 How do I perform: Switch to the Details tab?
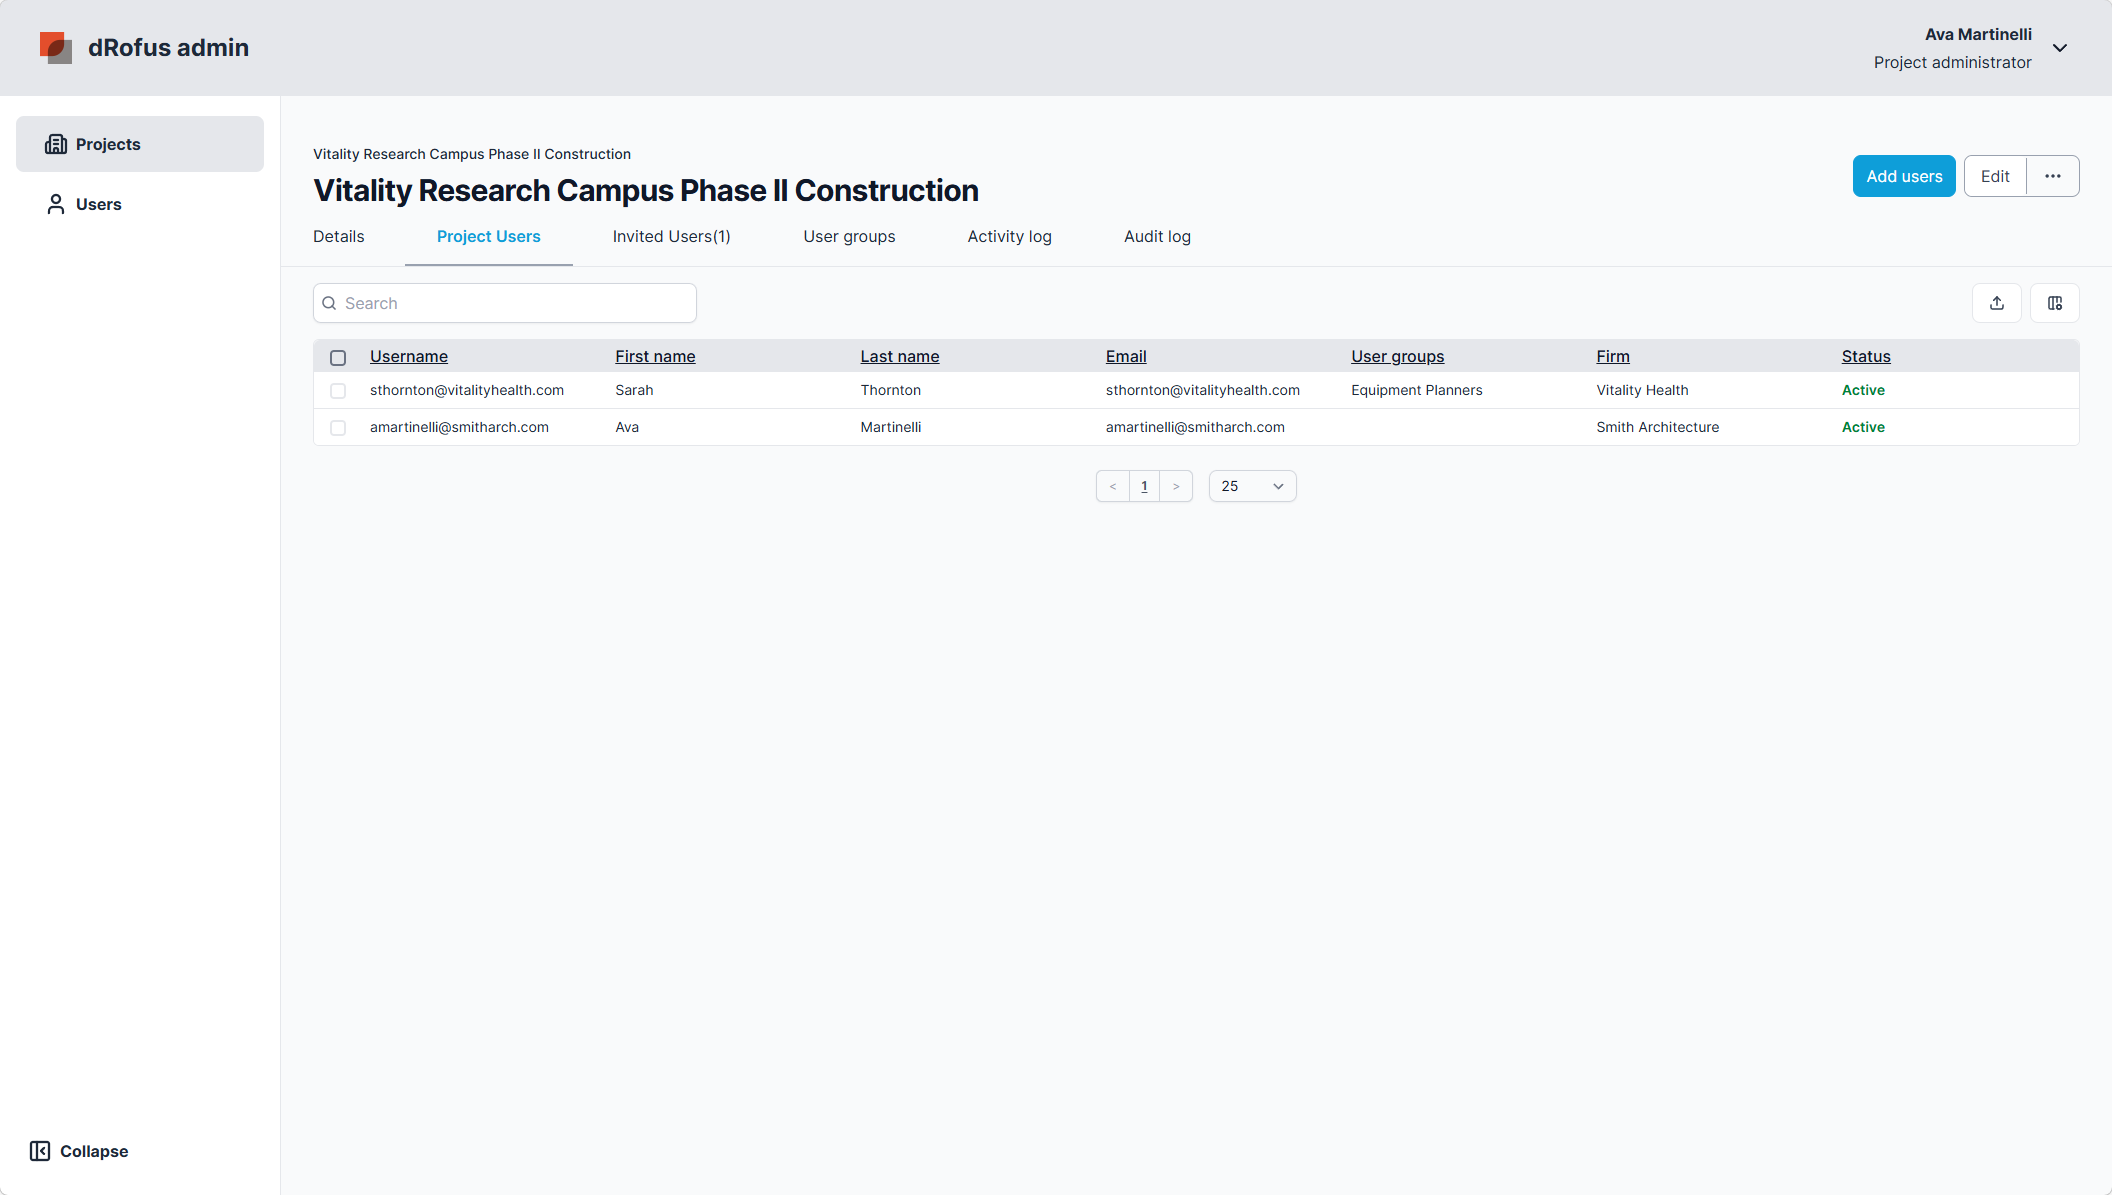coord(339,236)
